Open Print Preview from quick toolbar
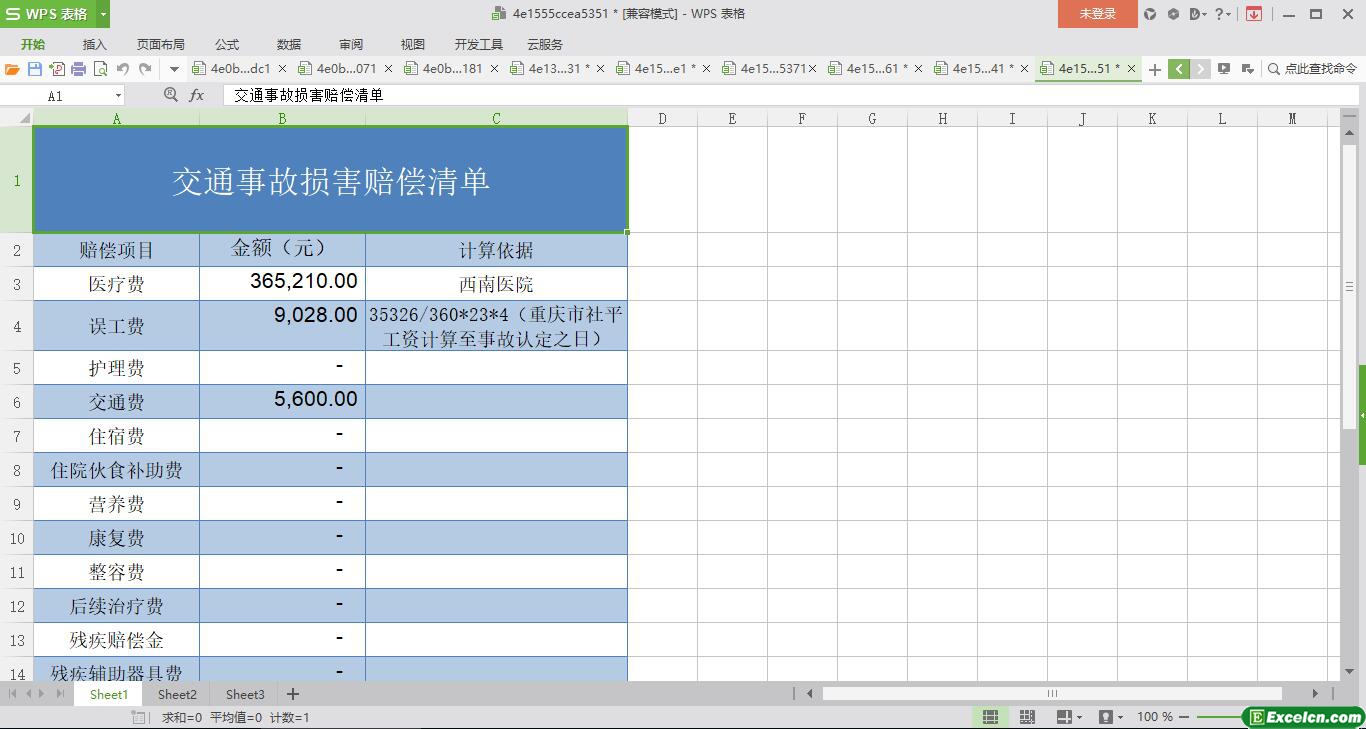Viewport: 1366px width, 729px height. [100, 69]
